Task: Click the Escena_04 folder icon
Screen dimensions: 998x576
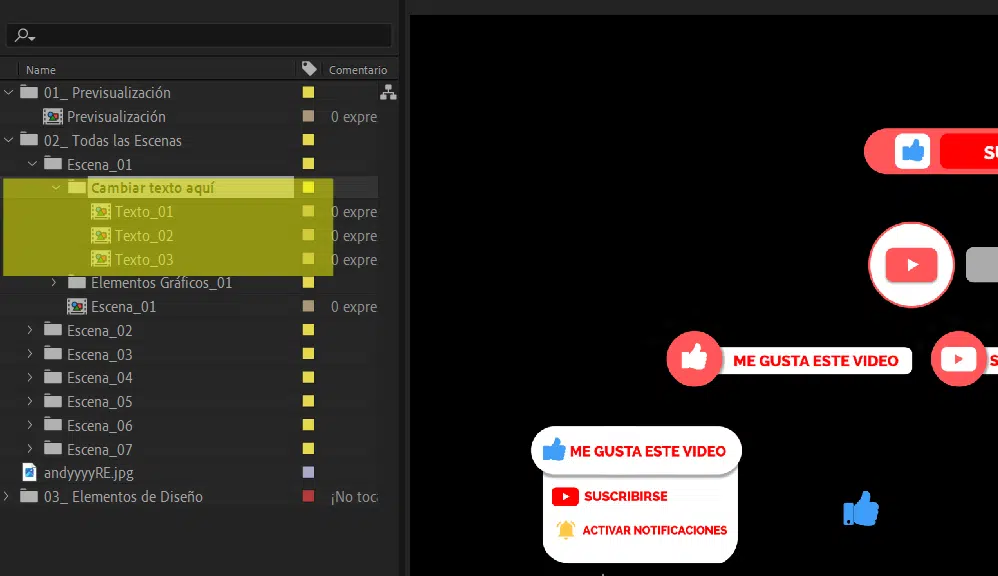Action: pos(53,377)
